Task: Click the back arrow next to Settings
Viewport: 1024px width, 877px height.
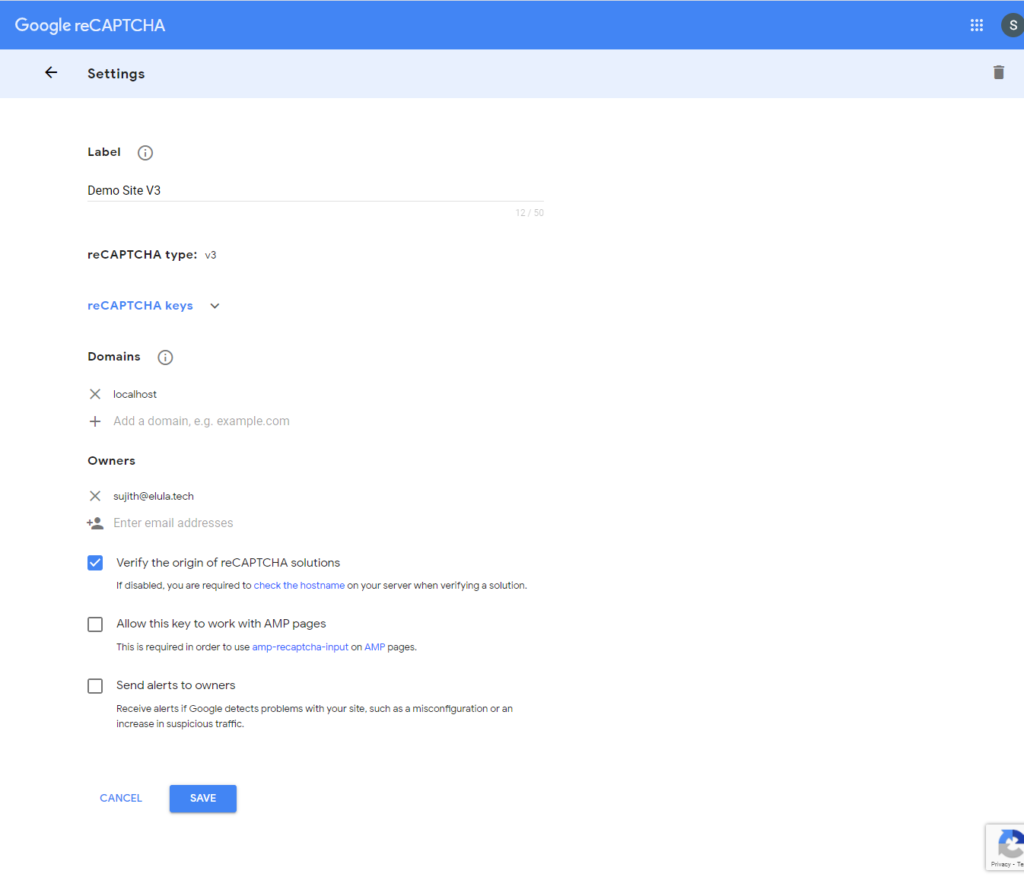Action: [51, 73]
